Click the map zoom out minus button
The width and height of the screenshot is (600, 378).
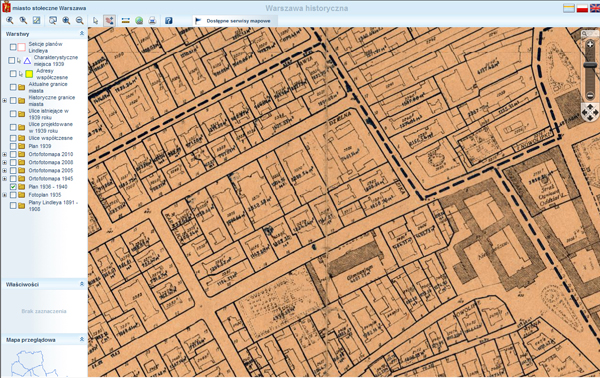point(590,95)
